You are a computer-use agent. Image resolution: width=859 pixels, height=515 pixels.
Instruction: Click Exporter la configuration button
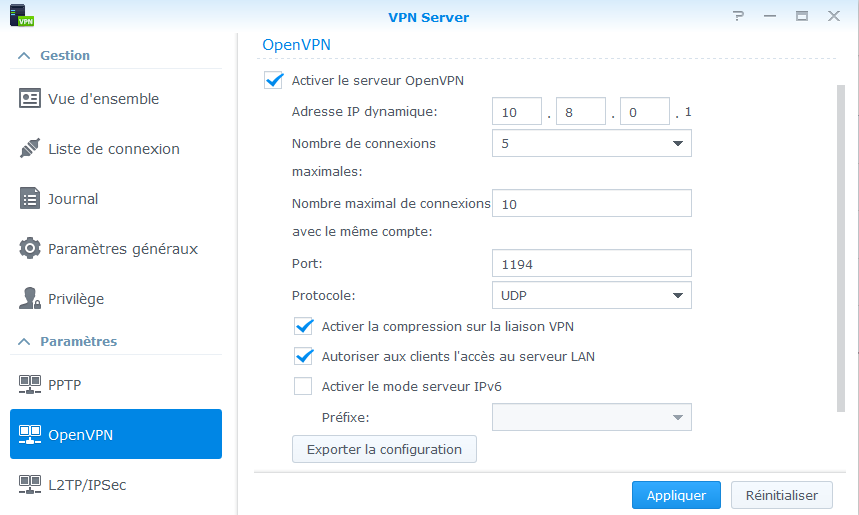384,449
